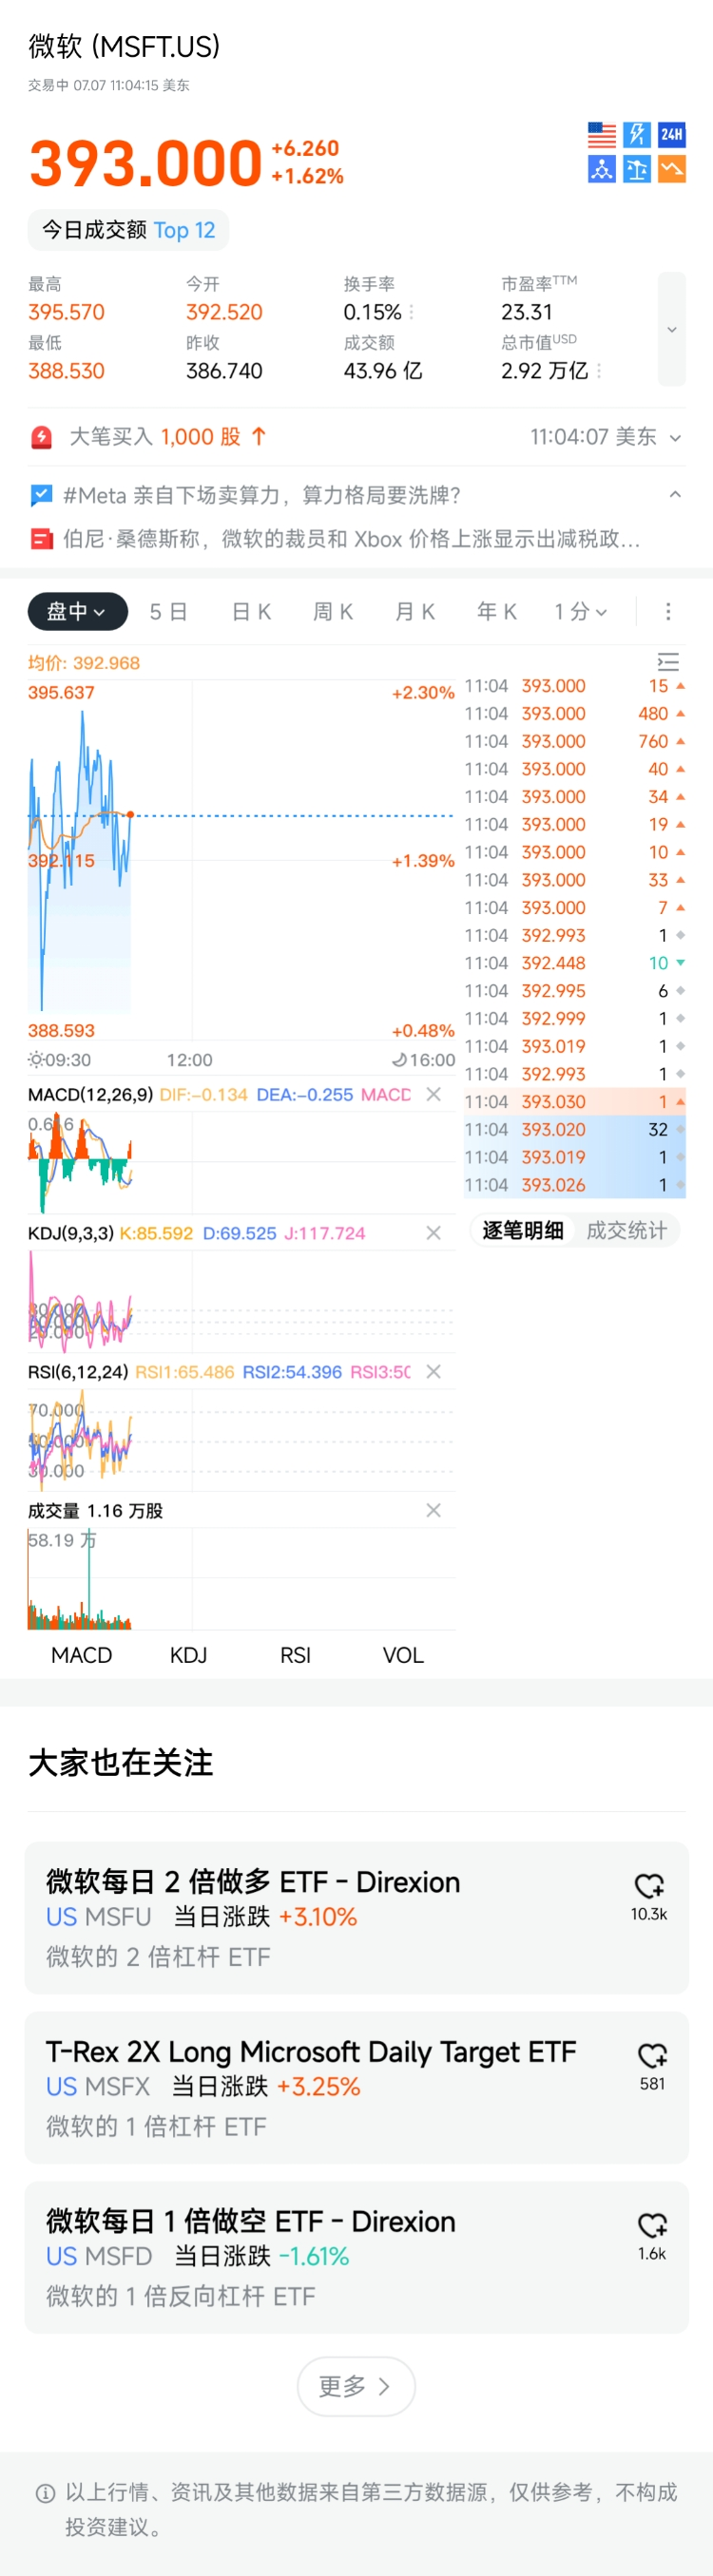The width and height of the screenshot is (713, 2576).
Task: Tap the trade row with volume 760
Action: [575, 741]
